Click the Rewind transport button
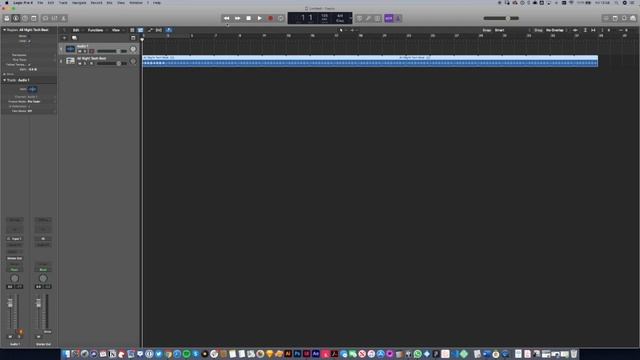Viewport: 640px width, 360px height. (x=227, y=18)
